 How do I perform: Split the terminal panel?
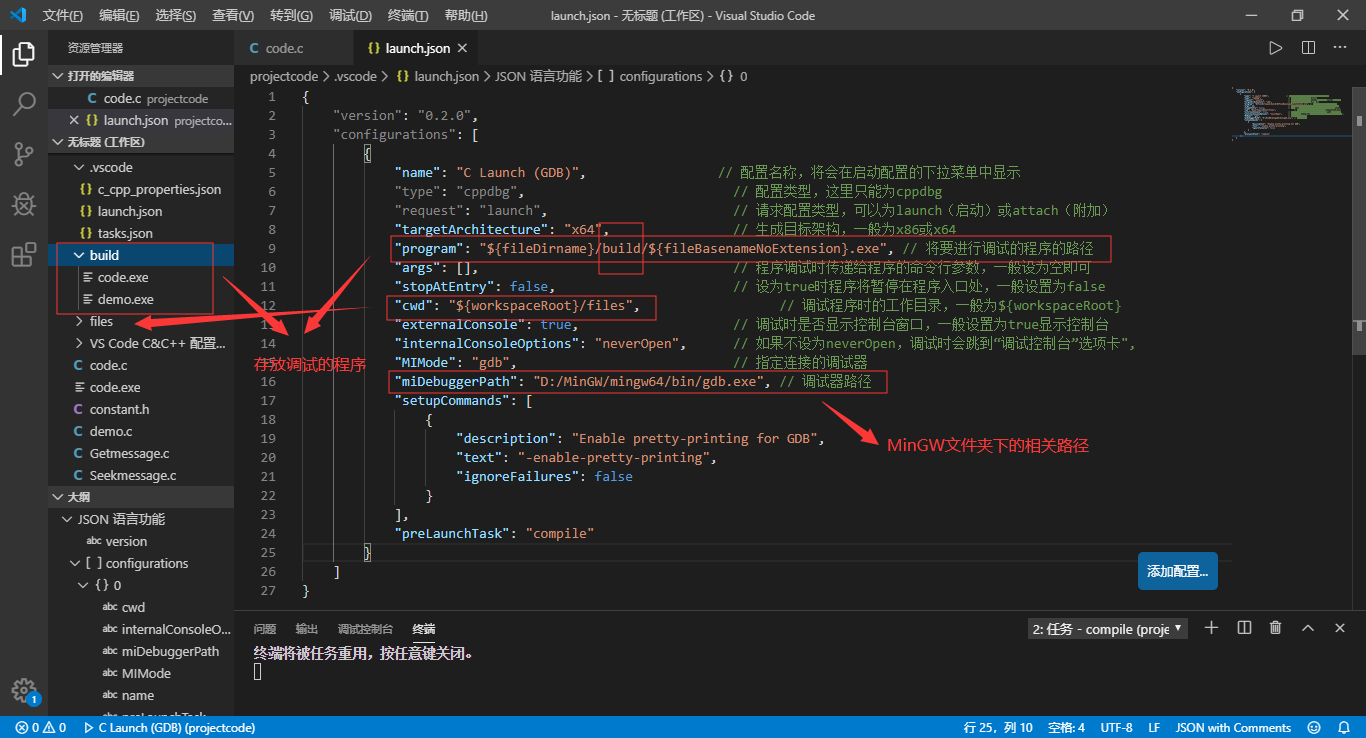click(x=1244, y=628)
